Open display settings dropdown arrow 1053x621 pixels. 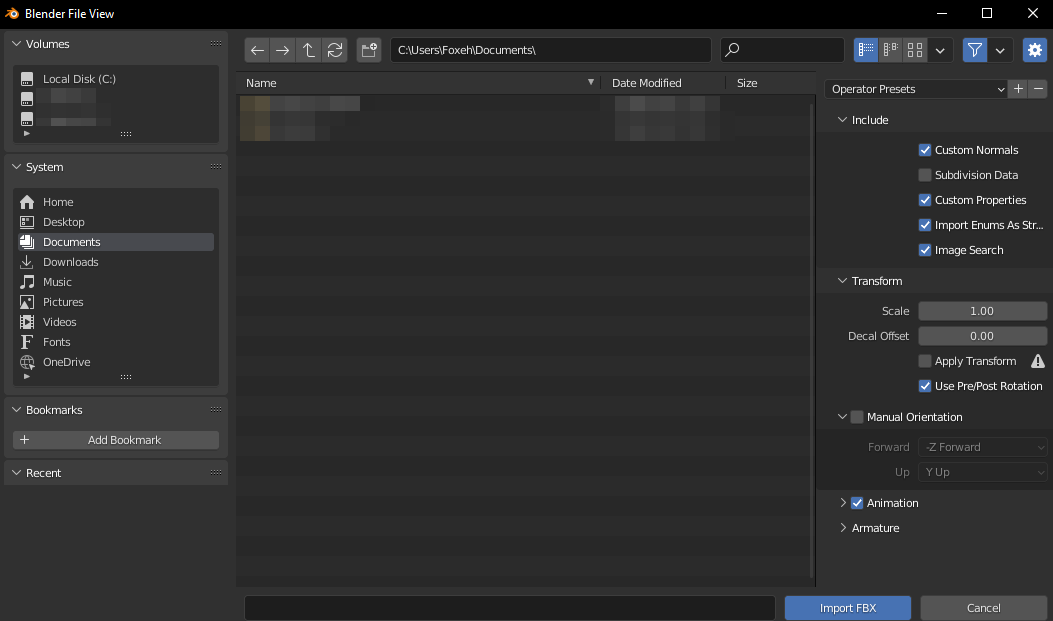[x=940, y=50]
